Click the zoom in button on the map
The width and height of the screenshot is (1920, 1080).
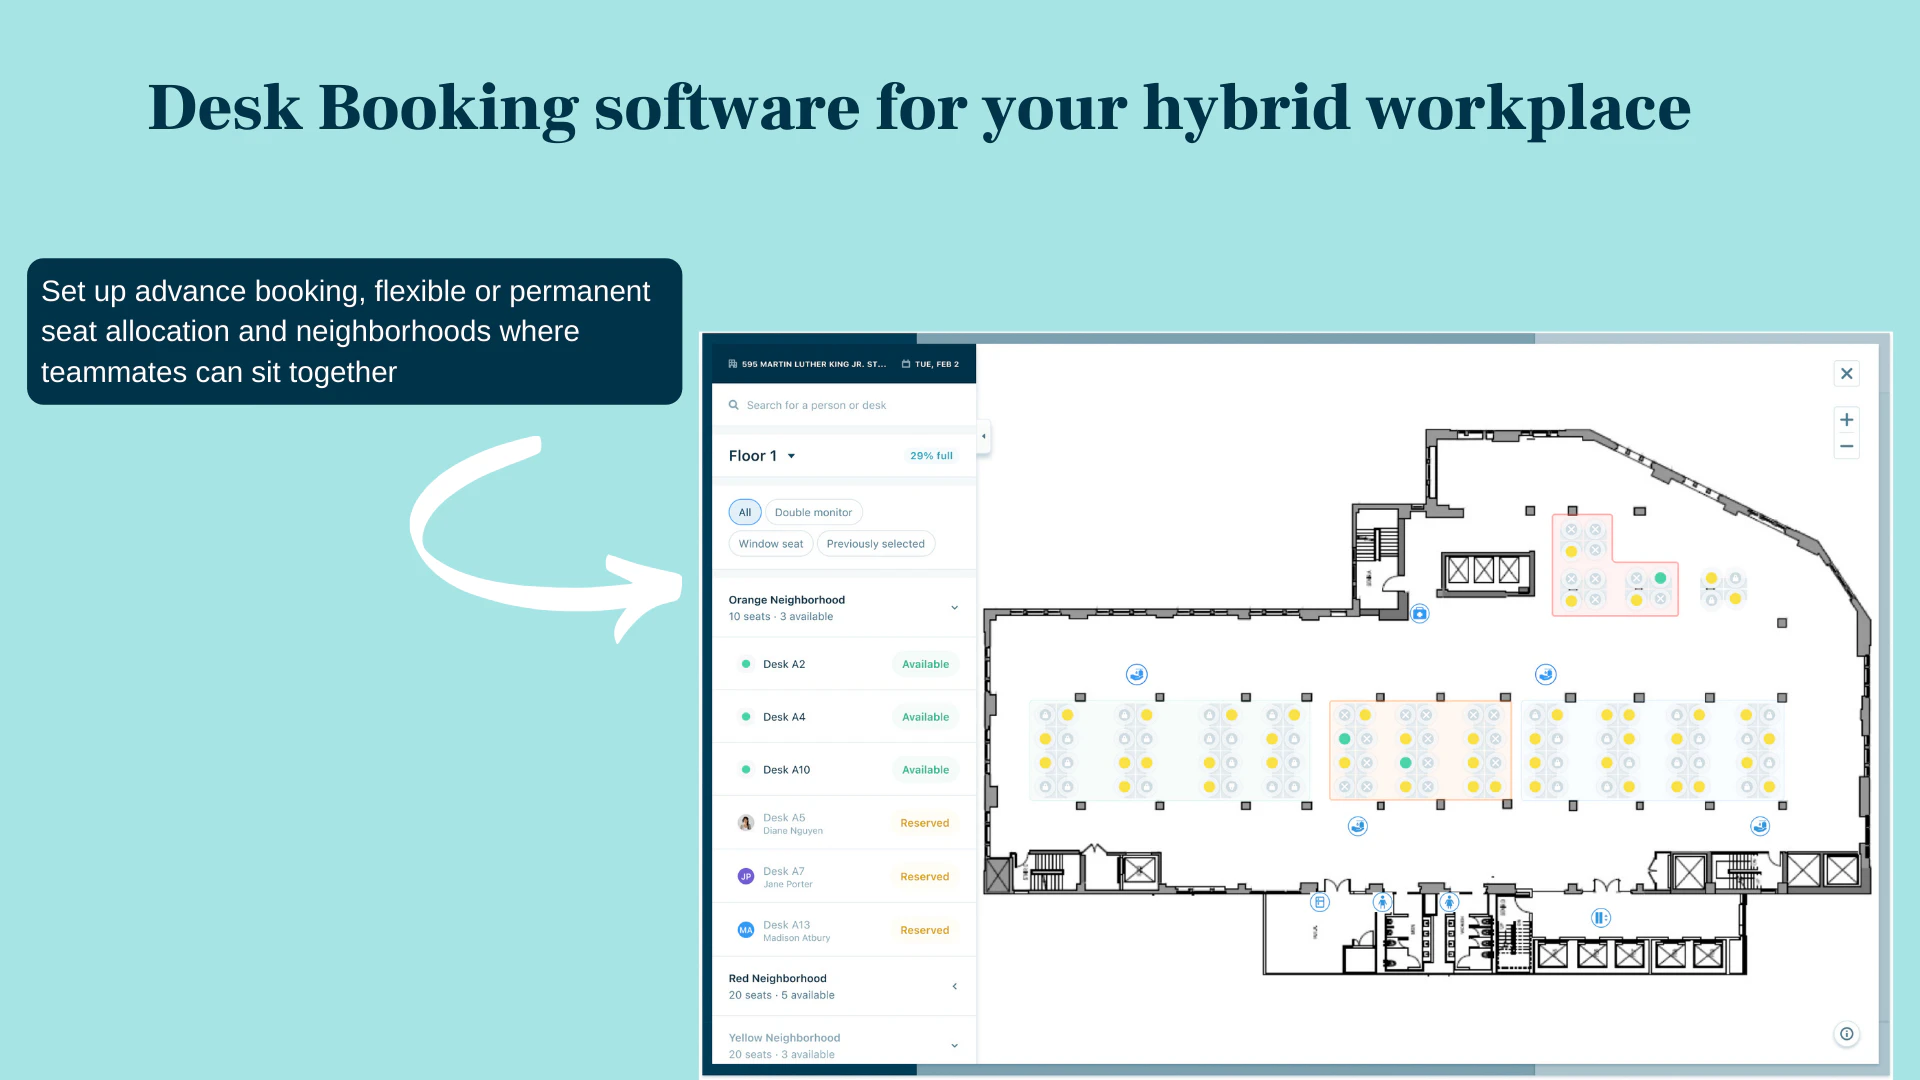[1846, 419]
